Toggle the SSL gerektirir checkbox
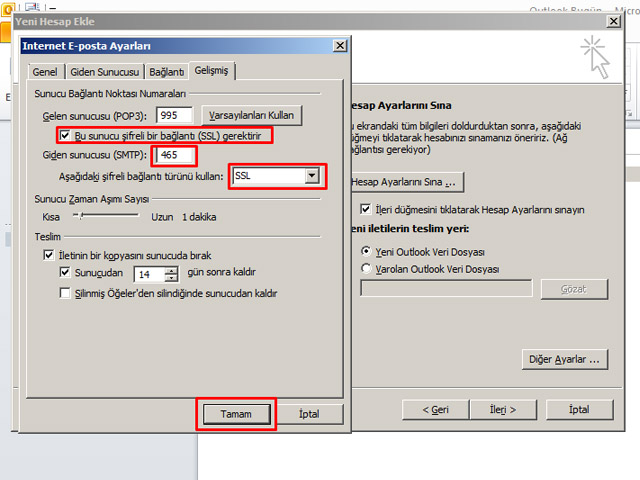640x480 pixels. [x=65, y=134]
